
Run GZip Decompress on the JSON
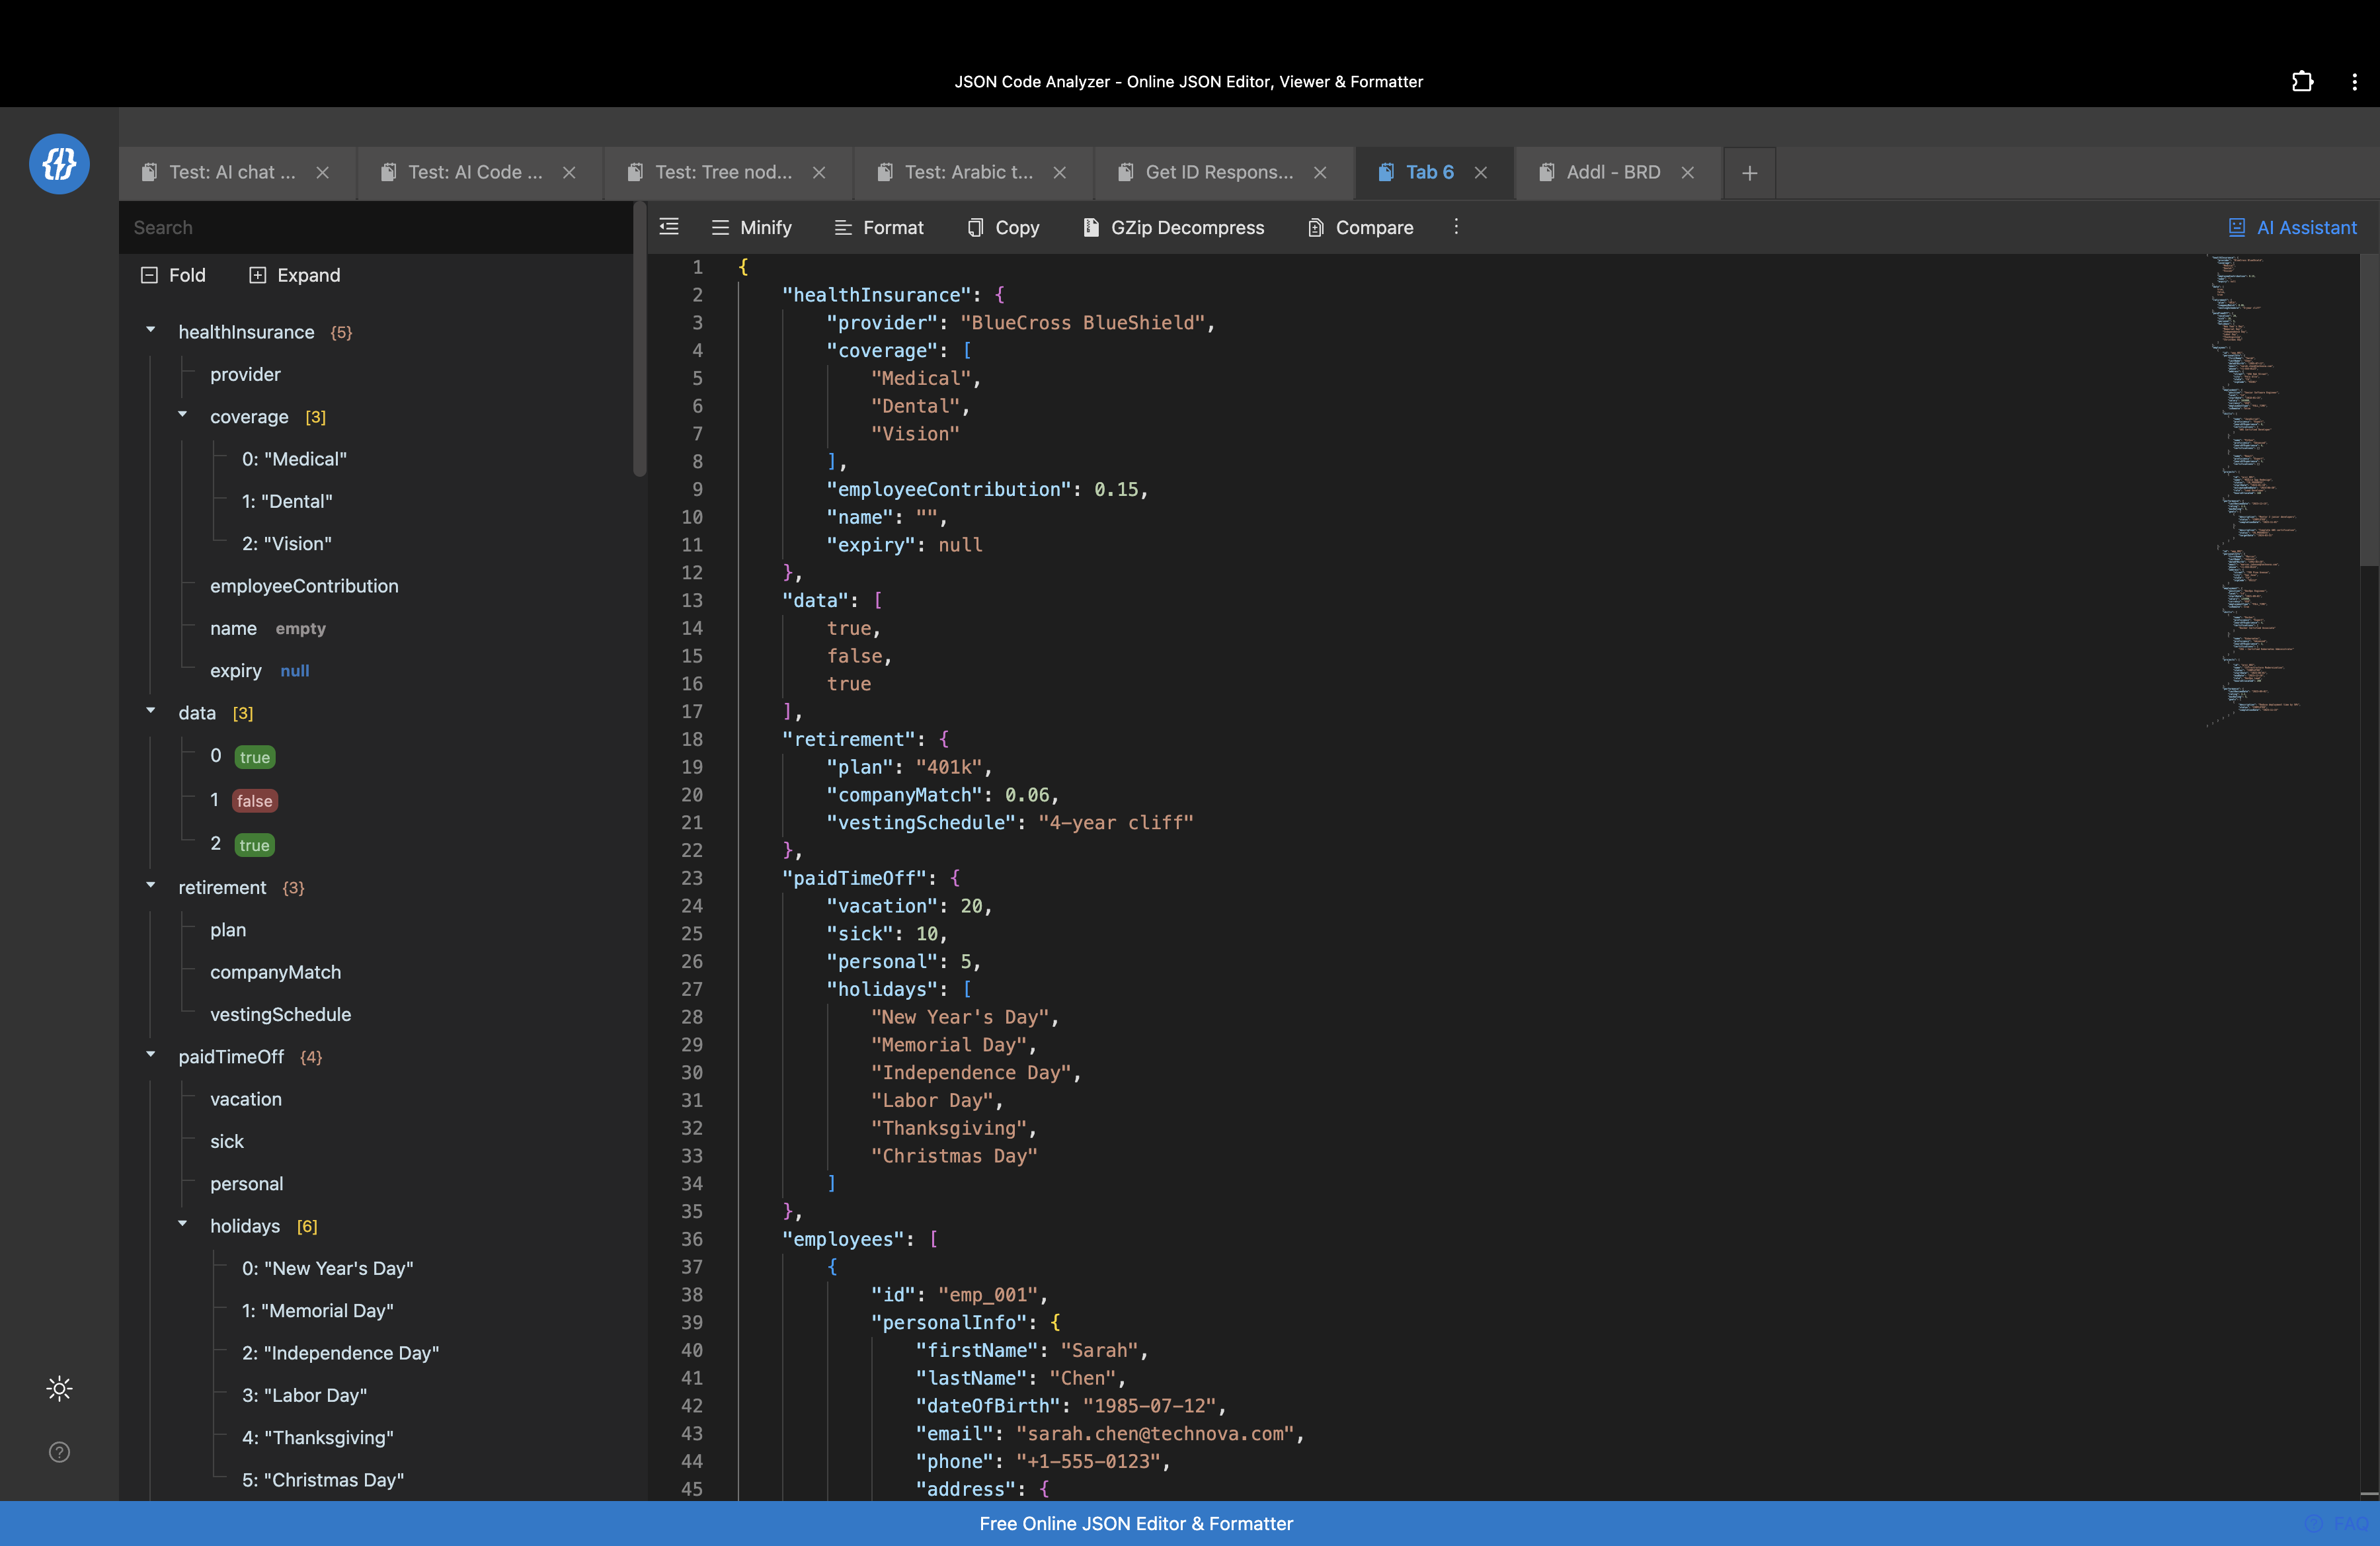tap(1173, 227)
